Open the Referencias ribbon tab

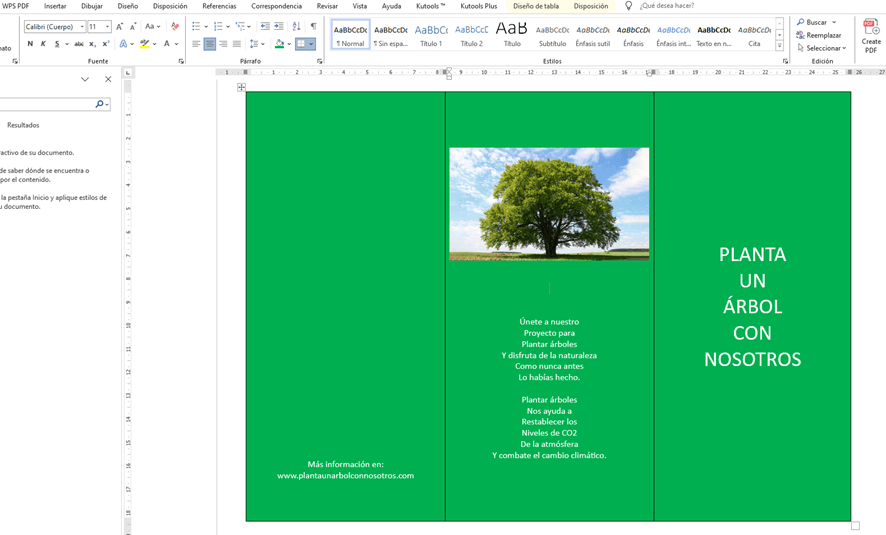[219, 6]
